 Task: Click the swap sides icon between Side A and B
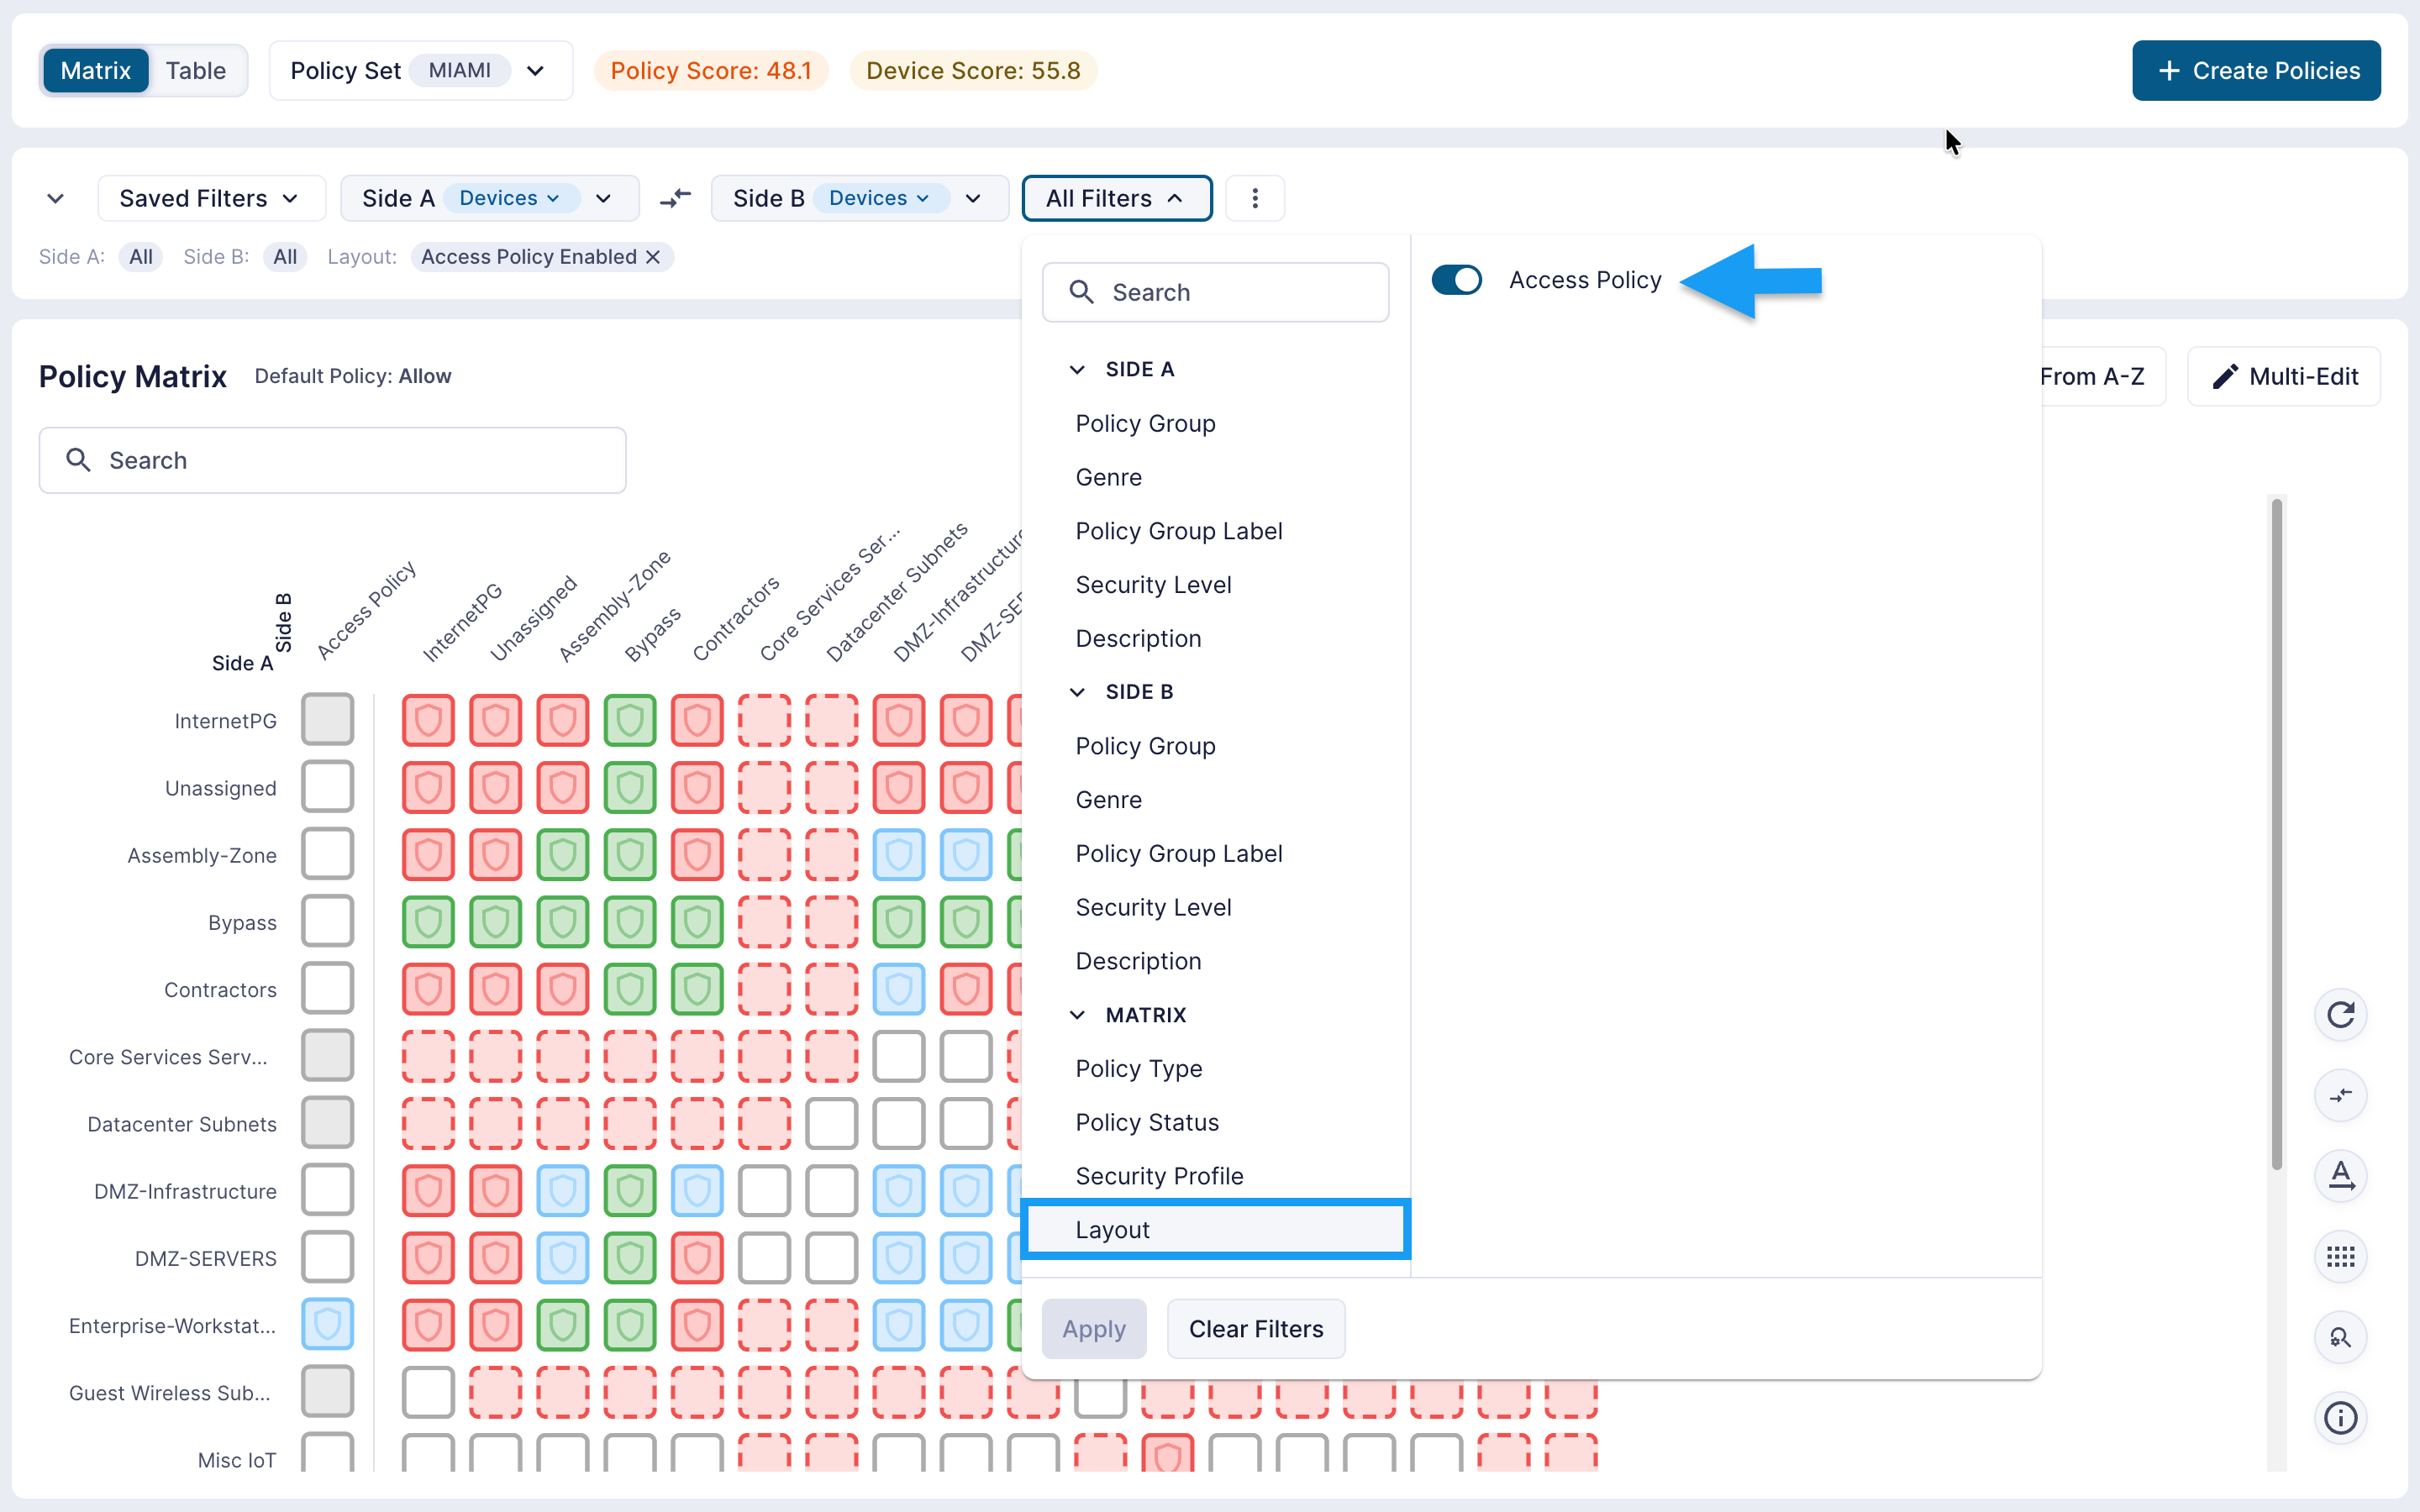[x=676, y=198]
